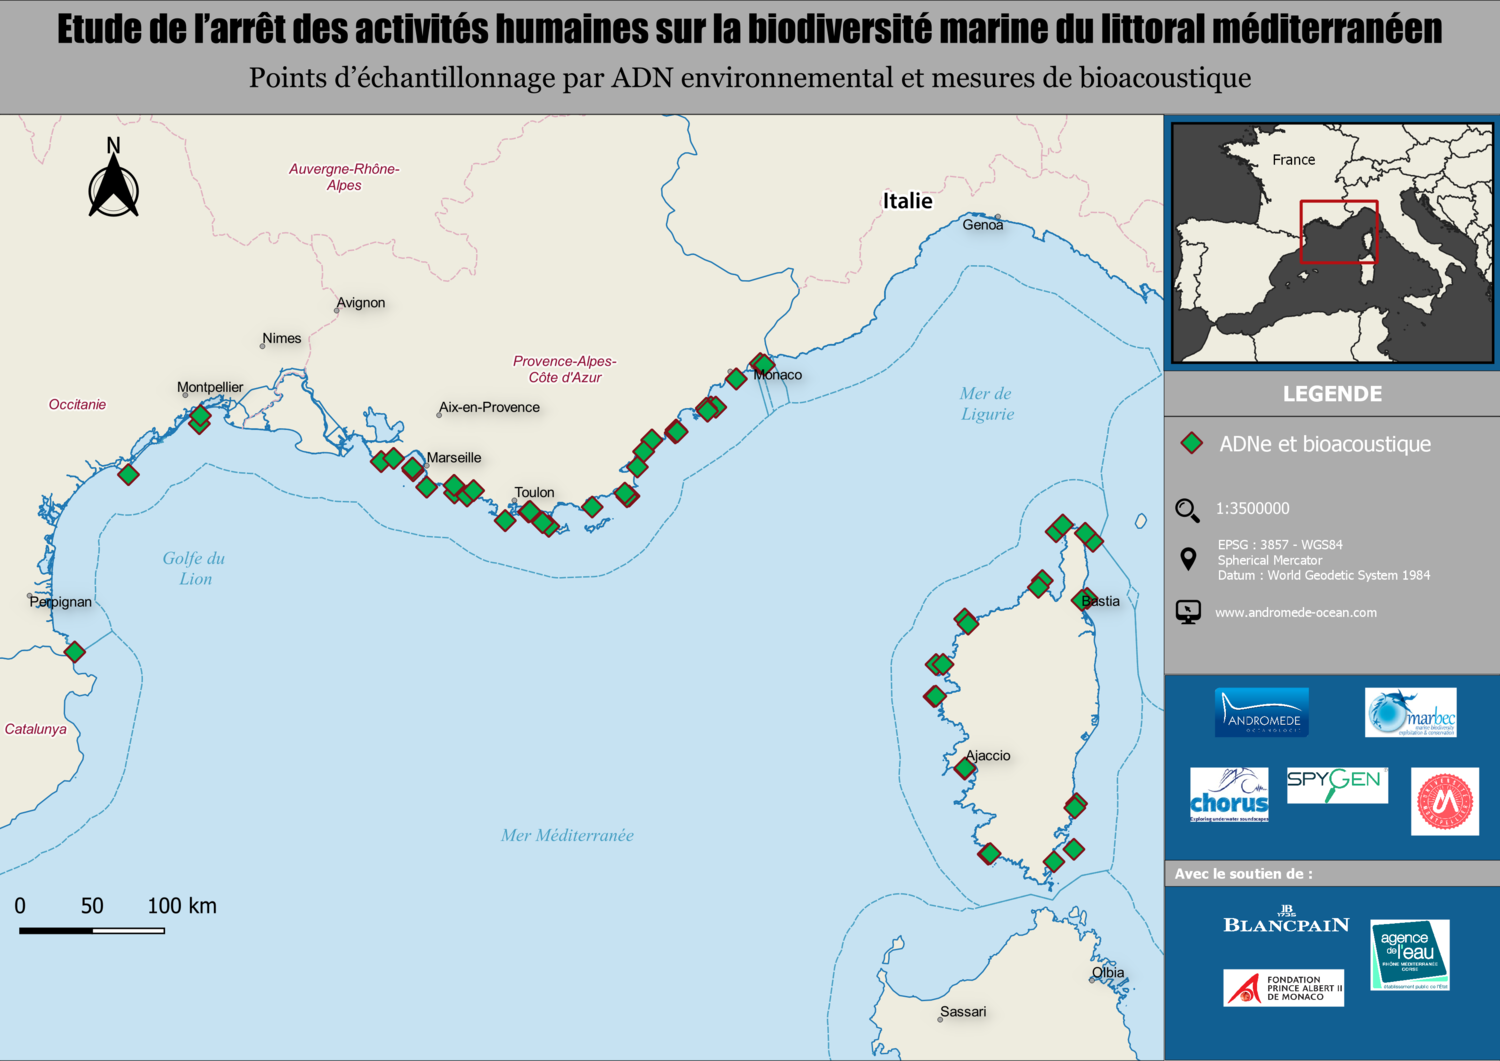This screenshot has height=1061, width=1500.
Task: Click the Montpellier city label
Action: [210, 387]
